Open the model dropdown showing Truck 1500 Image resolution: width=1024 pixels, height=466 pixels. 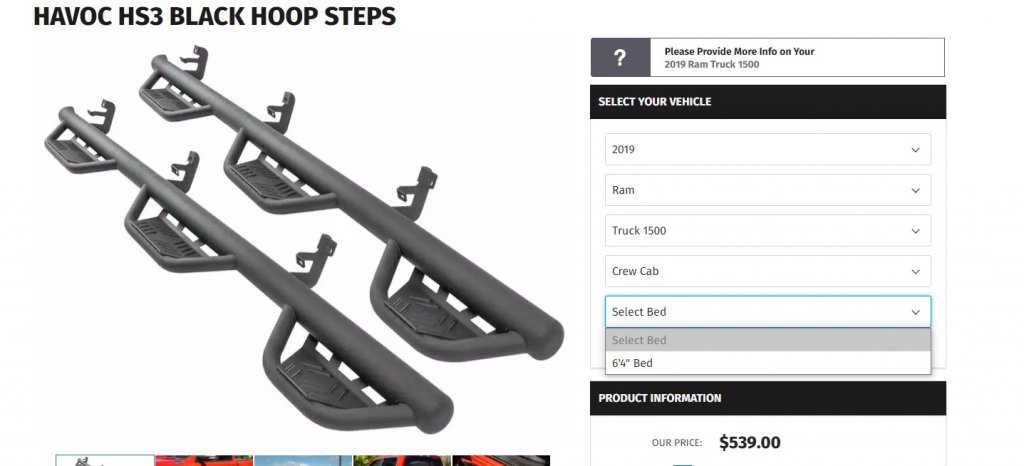[x=767, y=230]
